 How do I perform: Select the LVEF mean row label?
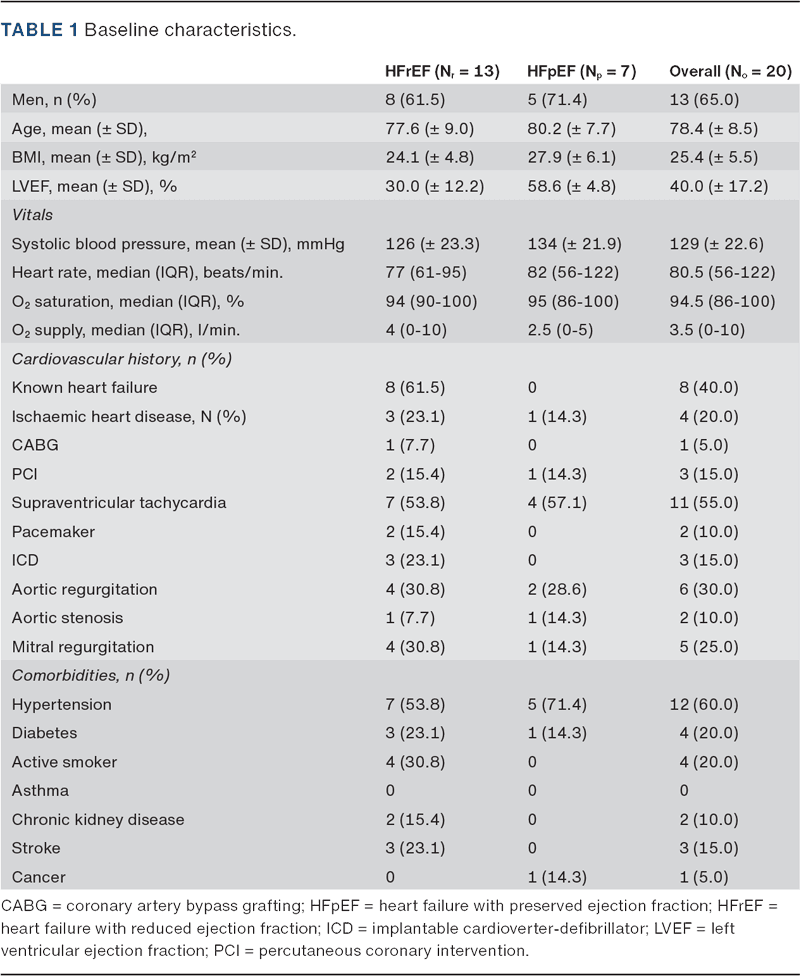[x=87, y=186]
